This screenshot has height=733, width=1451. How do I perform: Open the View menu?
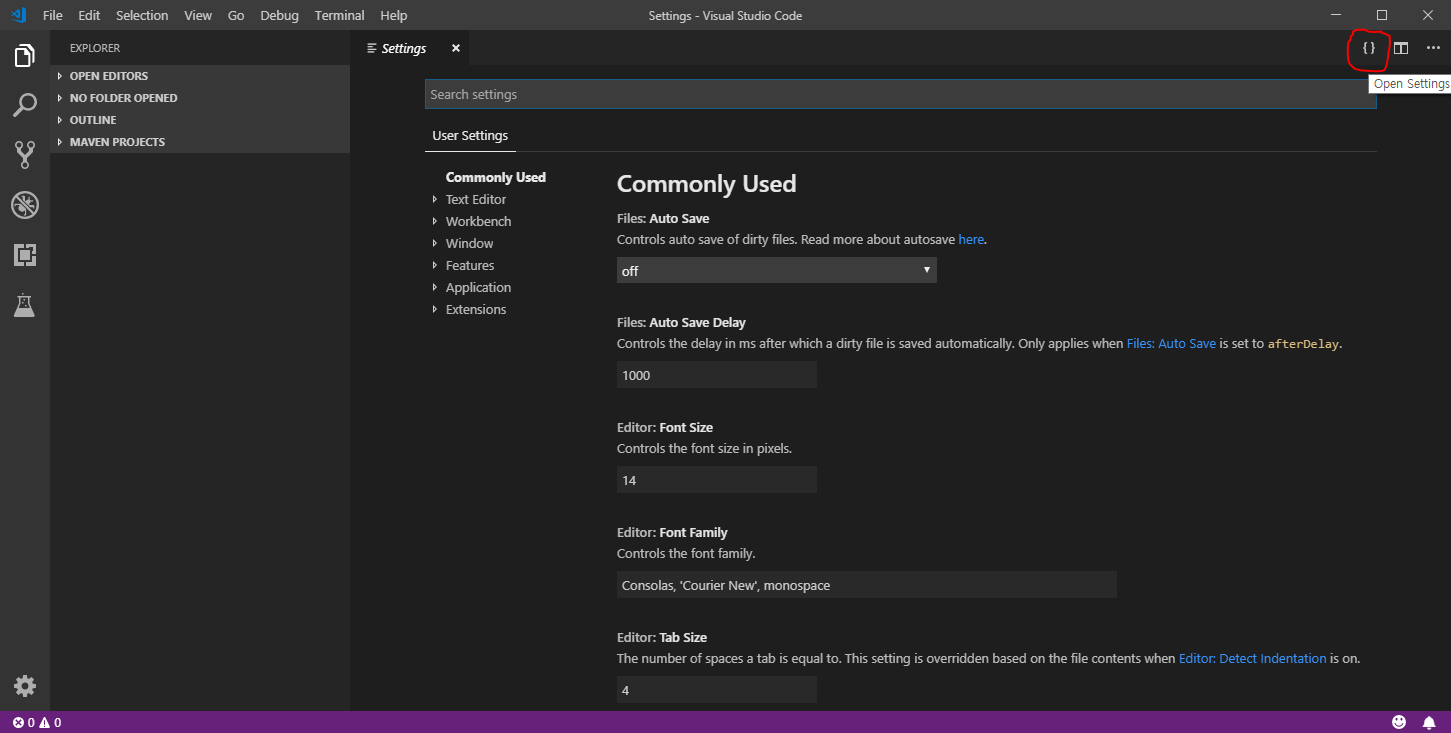pos(198,16)
